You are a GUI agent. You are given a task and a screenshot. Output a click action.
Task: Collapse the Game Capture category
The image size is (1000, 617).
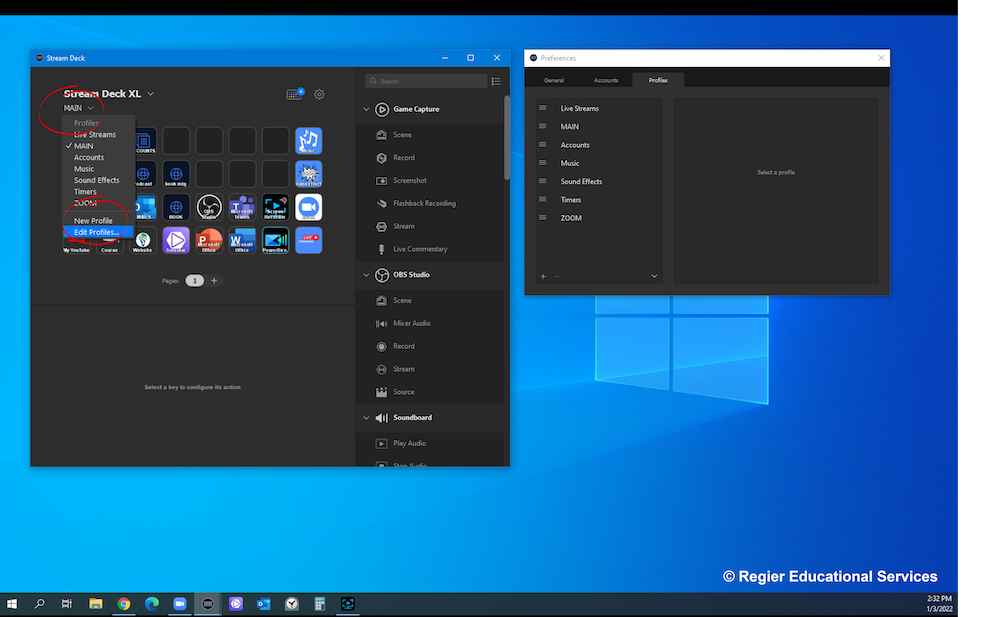(367, 109)
